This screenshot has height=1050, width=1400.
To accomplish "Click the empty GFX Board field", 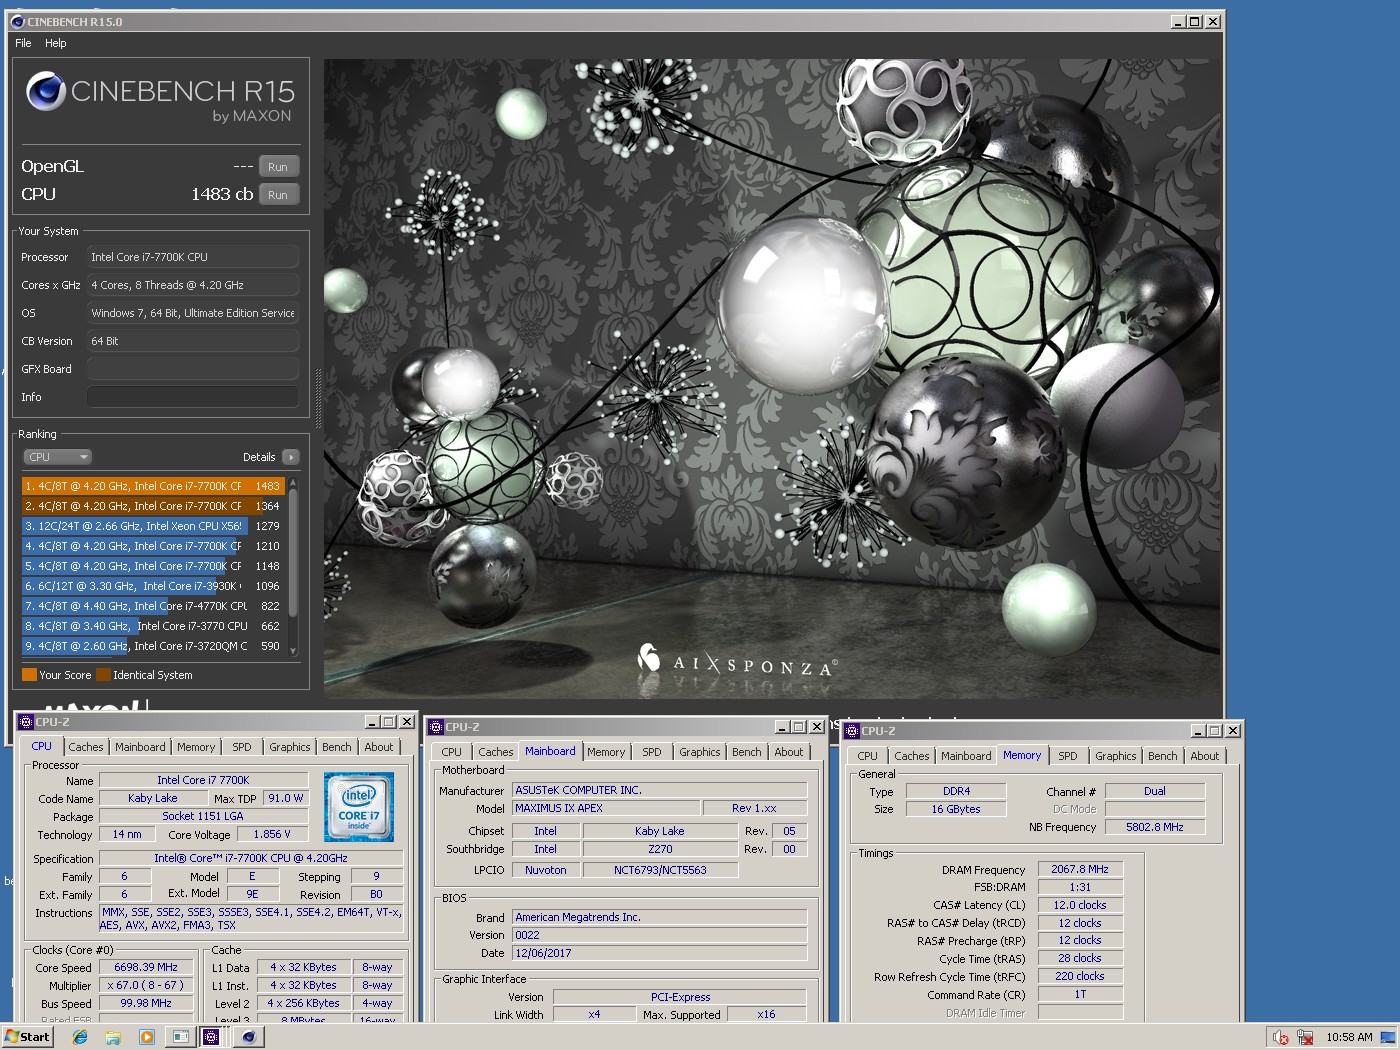I will 193,369.
